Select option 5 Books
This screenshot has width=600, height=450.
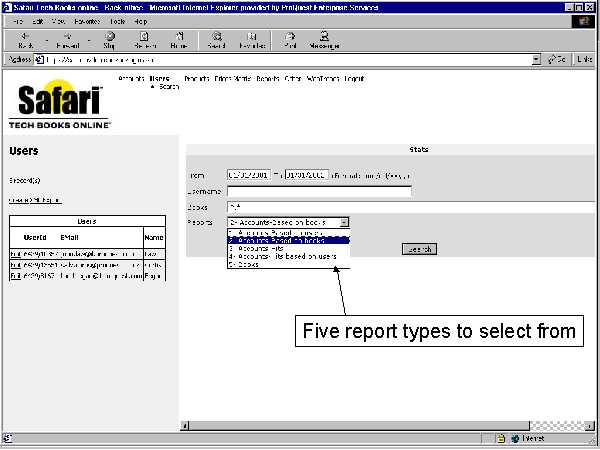[289, 264]
